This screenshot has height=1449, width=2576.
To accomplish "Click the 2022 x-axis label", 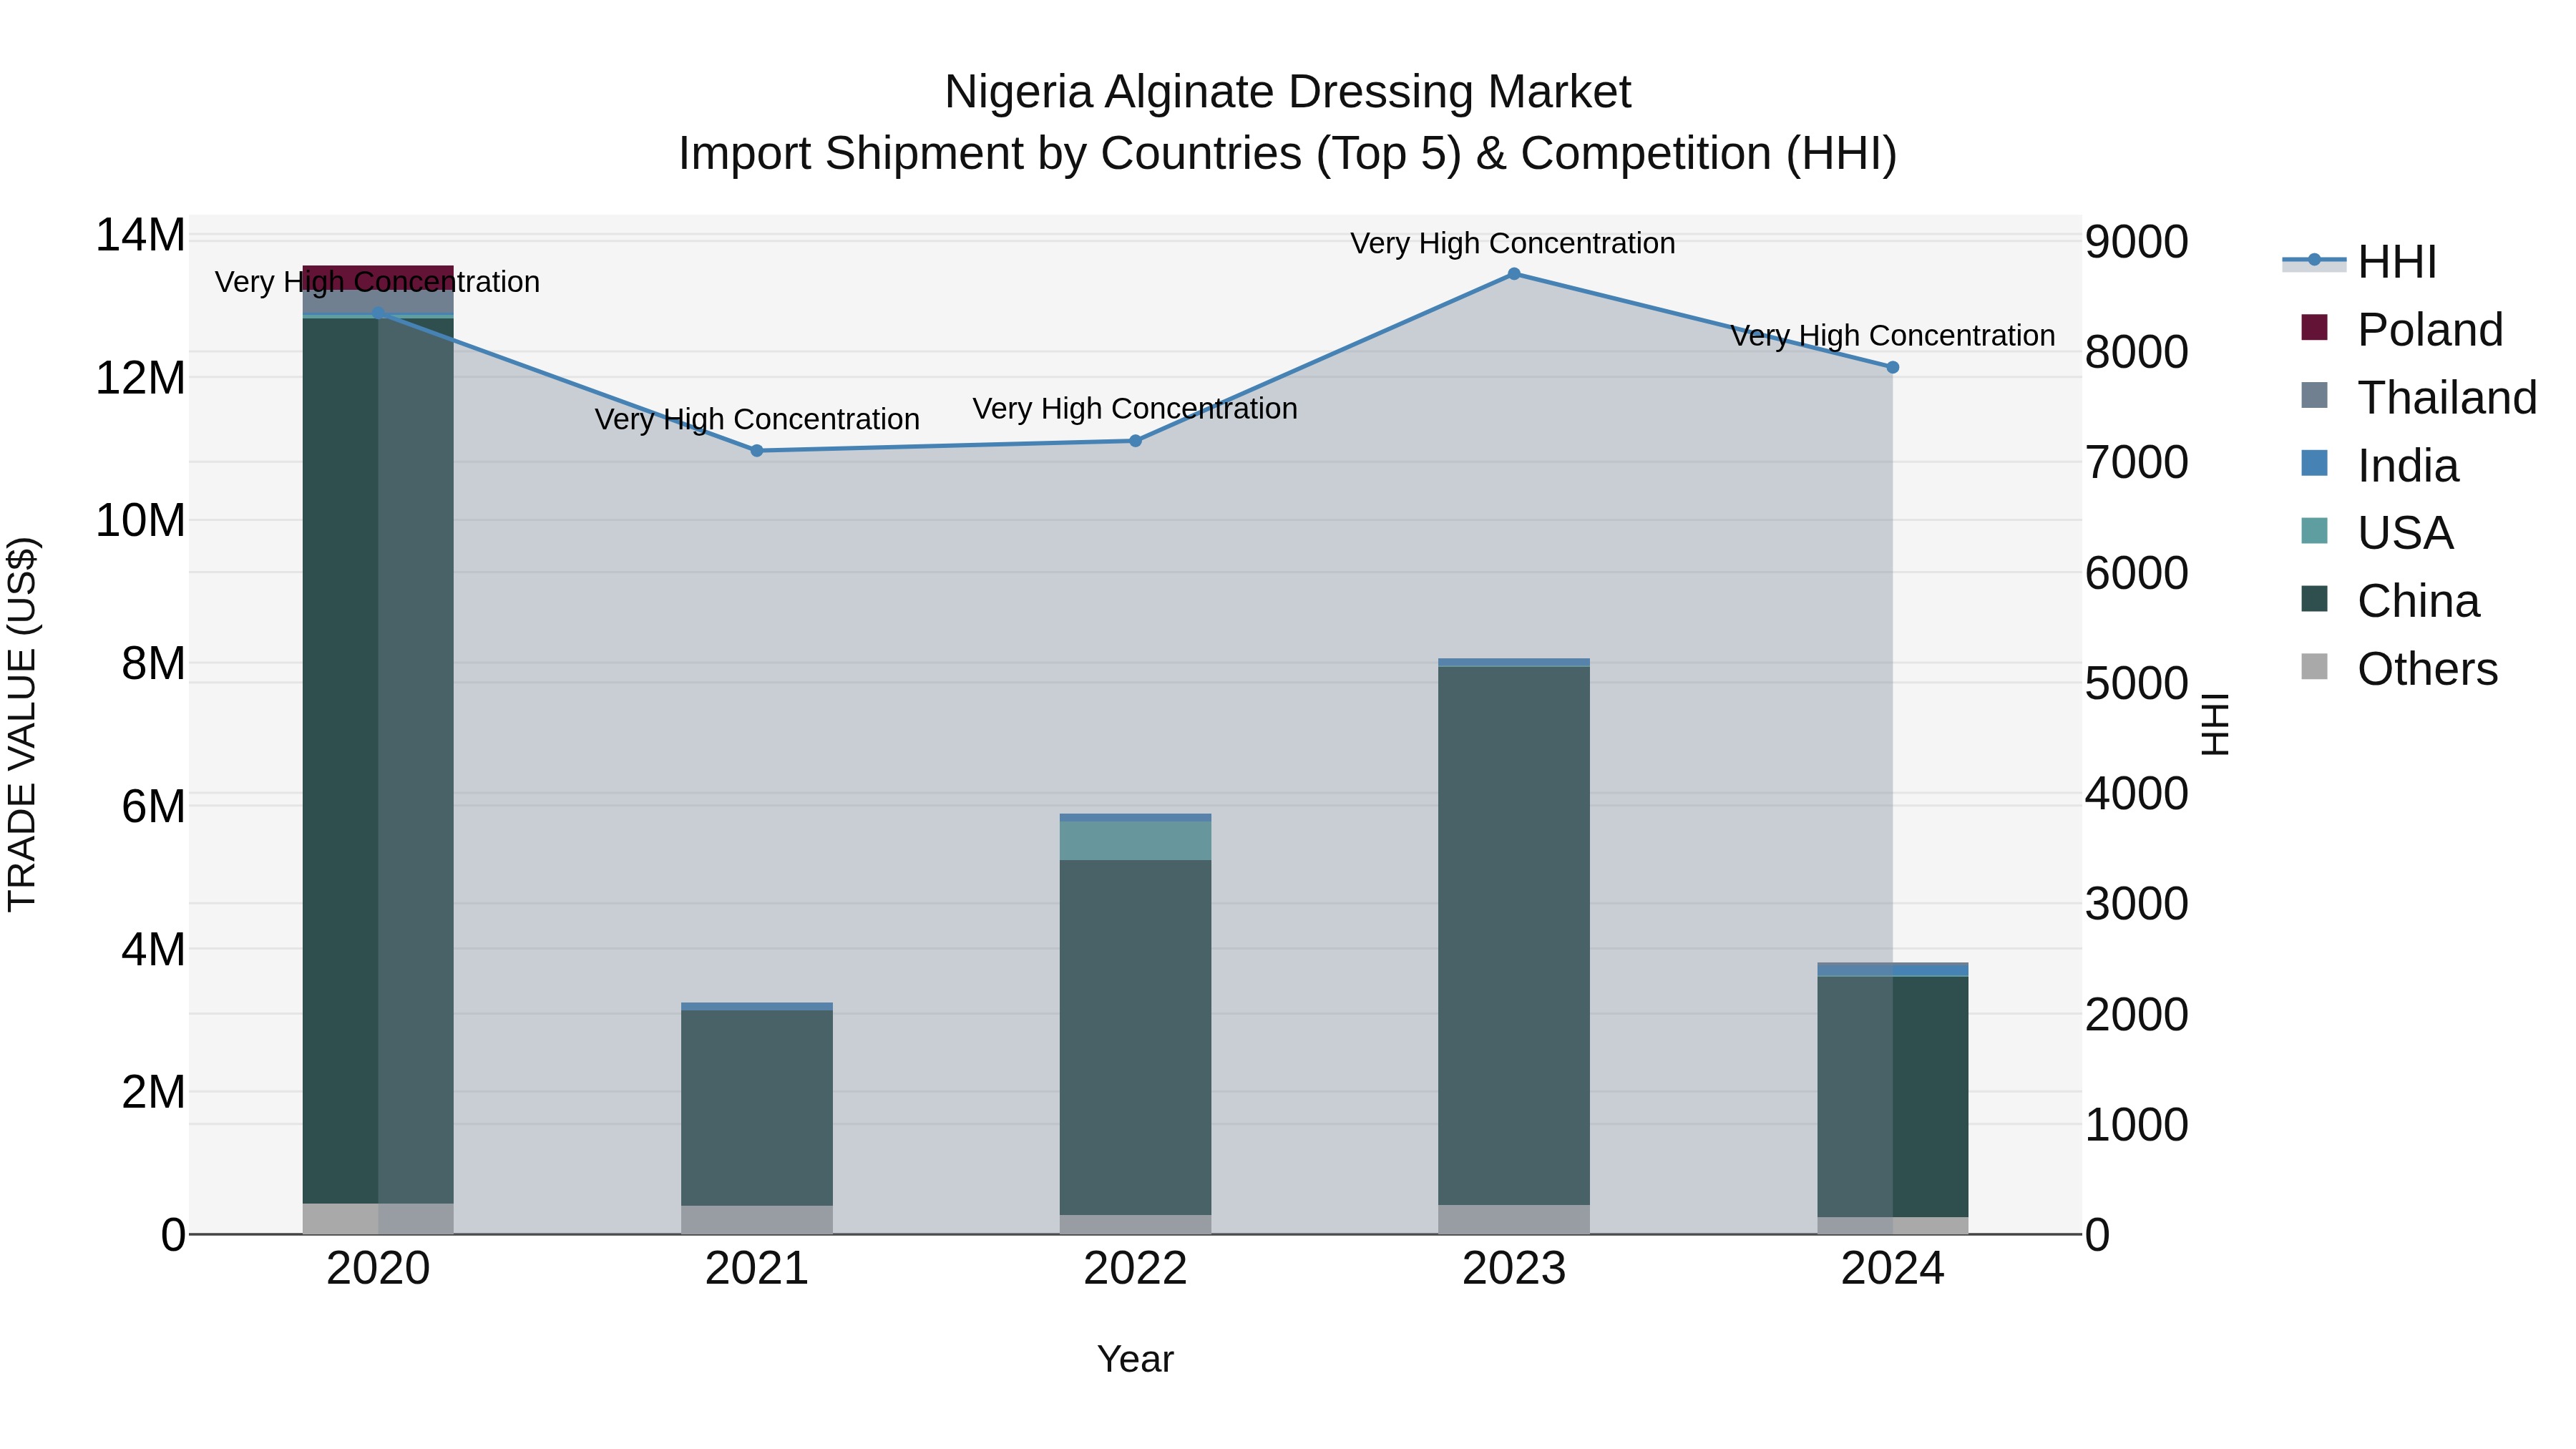I will [1135, 1269].
